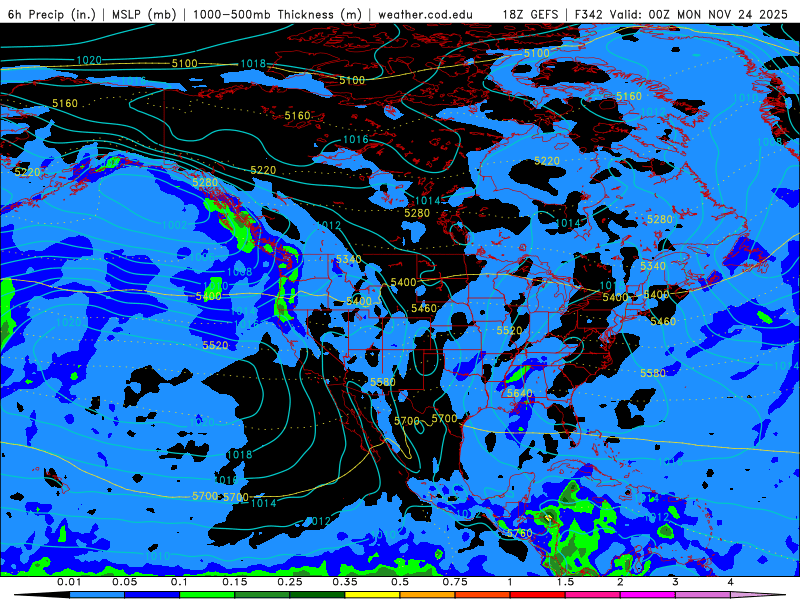
Task: Click the red 1–1.5 legend swatch
Action: 538,595
